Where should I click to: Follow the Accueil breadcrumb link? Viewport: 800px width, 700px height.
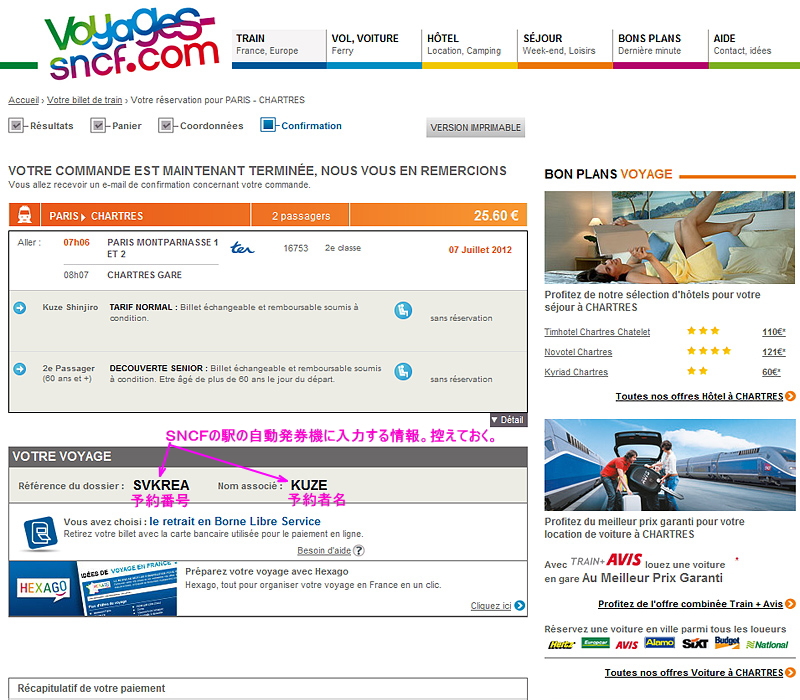[23, 100]
